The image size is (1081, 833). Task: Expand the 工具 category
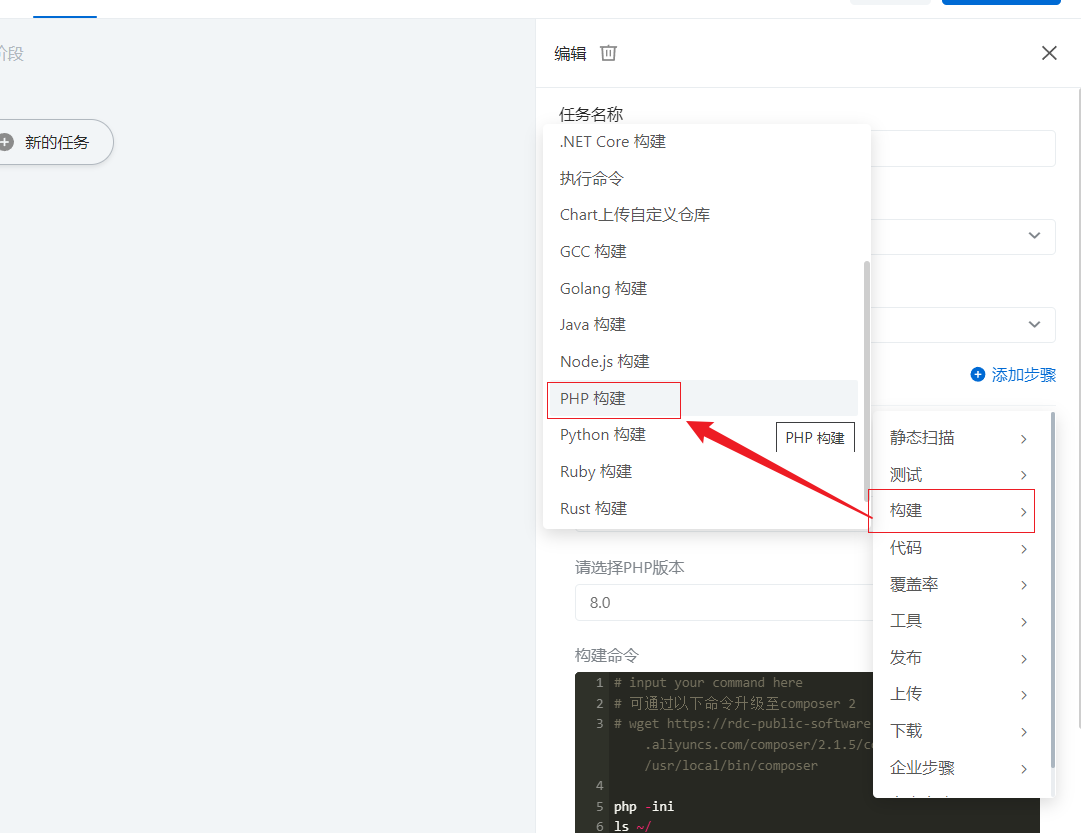(958, 621)
